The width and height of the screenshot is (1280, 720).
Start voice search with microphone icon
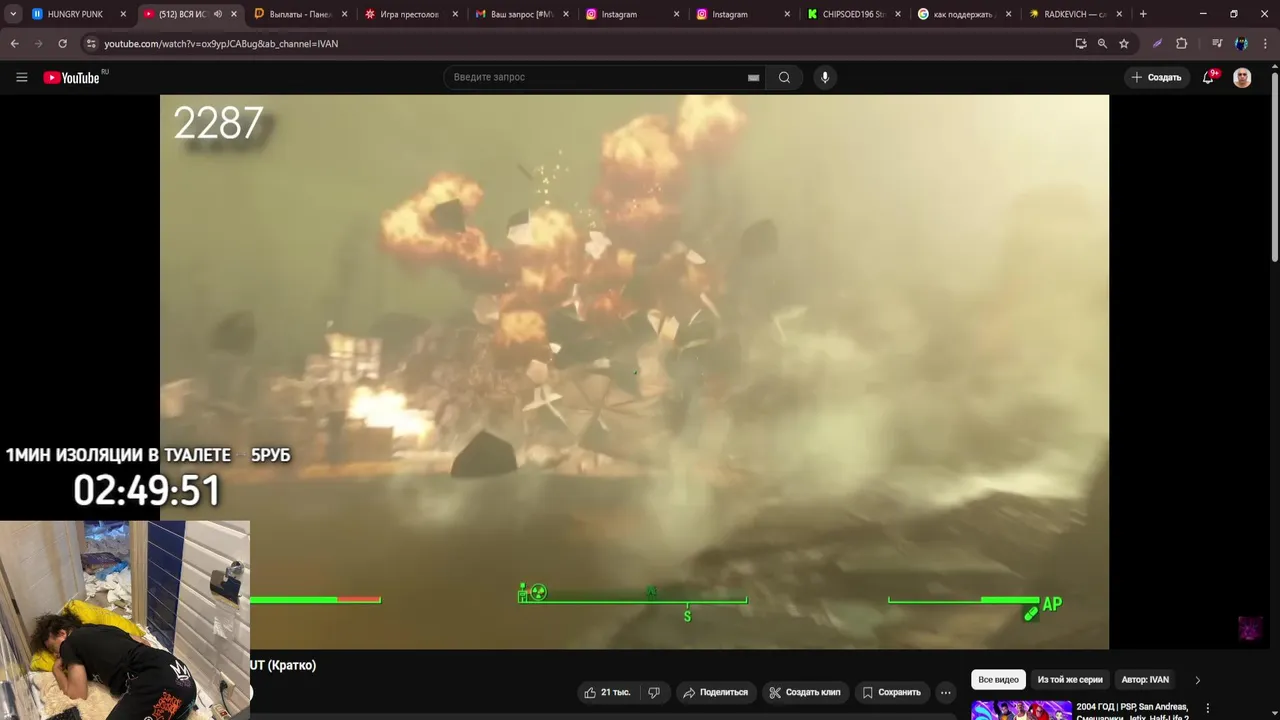825,77
